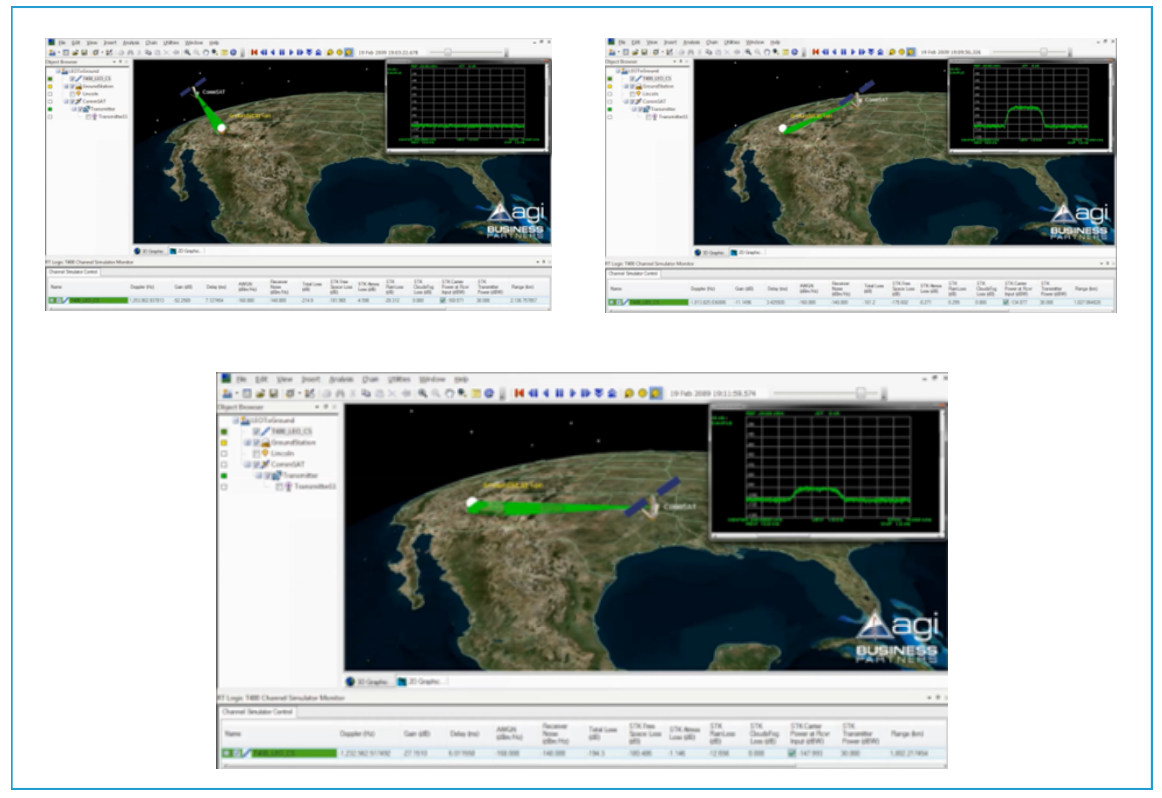1162x798 pixels.
Task: Toggle the STK Carrier Power at Rcvr Input checkbox
Action: [x=792, y=753]
